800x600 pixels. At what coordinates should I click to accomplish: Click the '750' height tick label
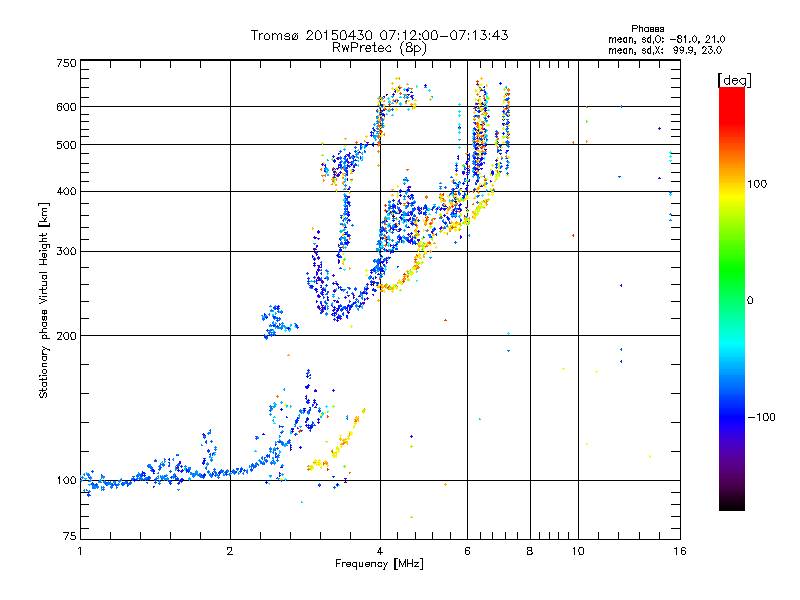point(66,63)
